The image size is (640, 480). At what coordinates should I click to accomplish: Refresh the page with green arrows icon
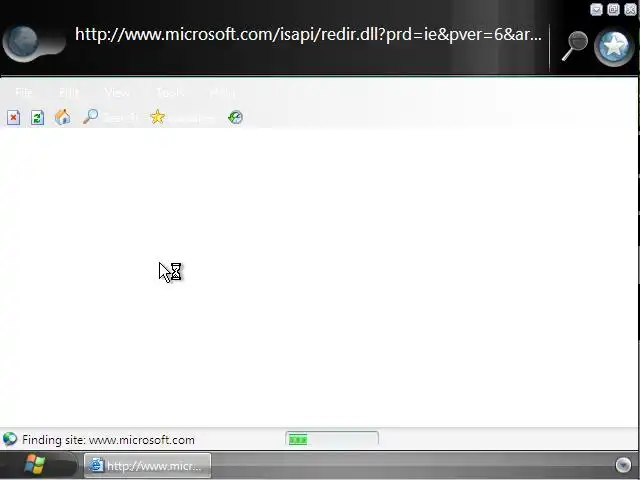38,118
